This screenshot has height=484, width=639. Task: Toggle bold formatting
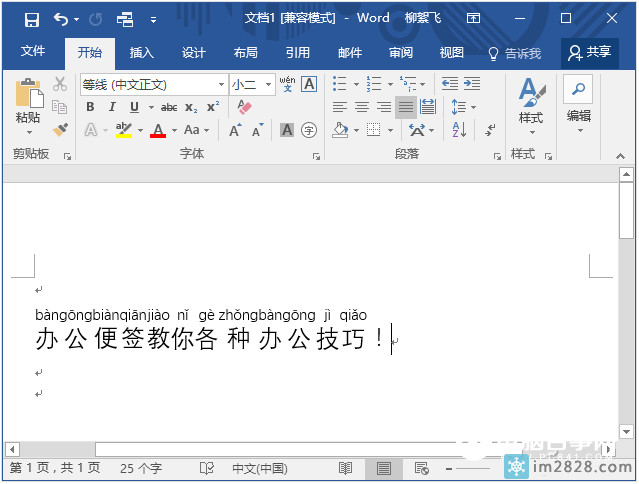coord(90,107)
